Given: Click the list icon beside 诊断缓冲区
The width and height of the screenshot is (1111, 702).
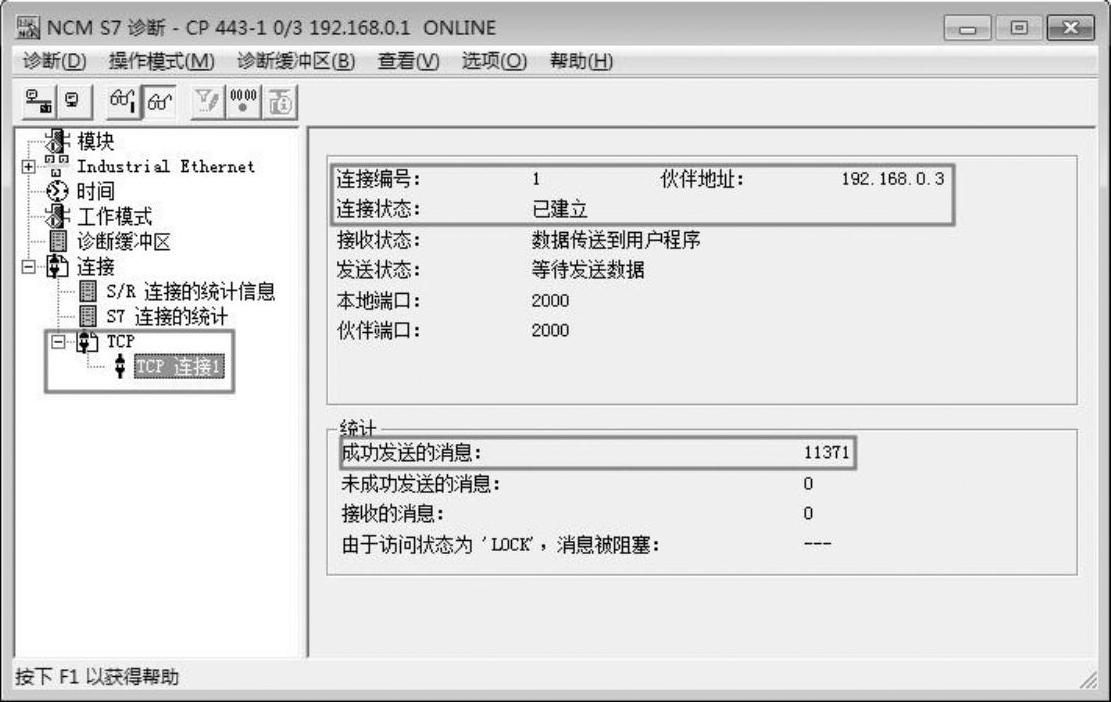Looking at the screenshot, I should (x=58, y=242).
